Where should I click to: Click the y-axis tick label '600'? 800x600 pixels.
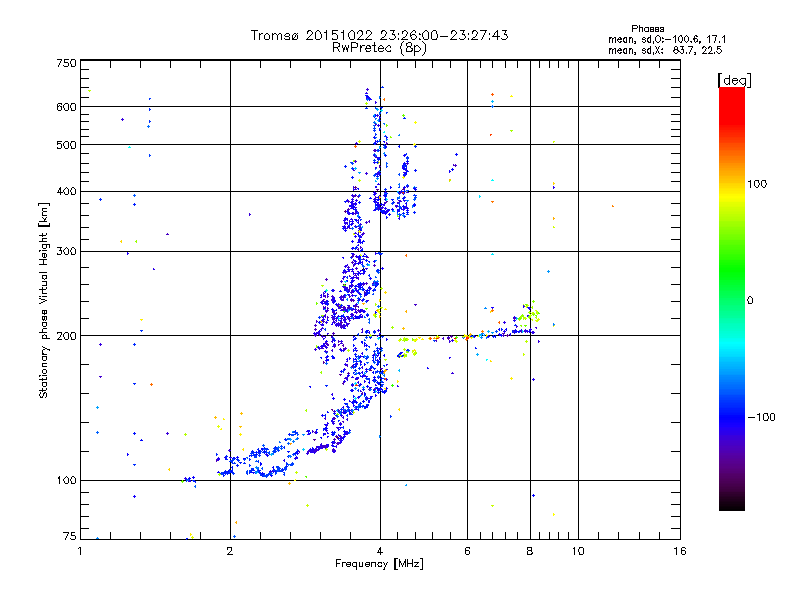(66, 107)
